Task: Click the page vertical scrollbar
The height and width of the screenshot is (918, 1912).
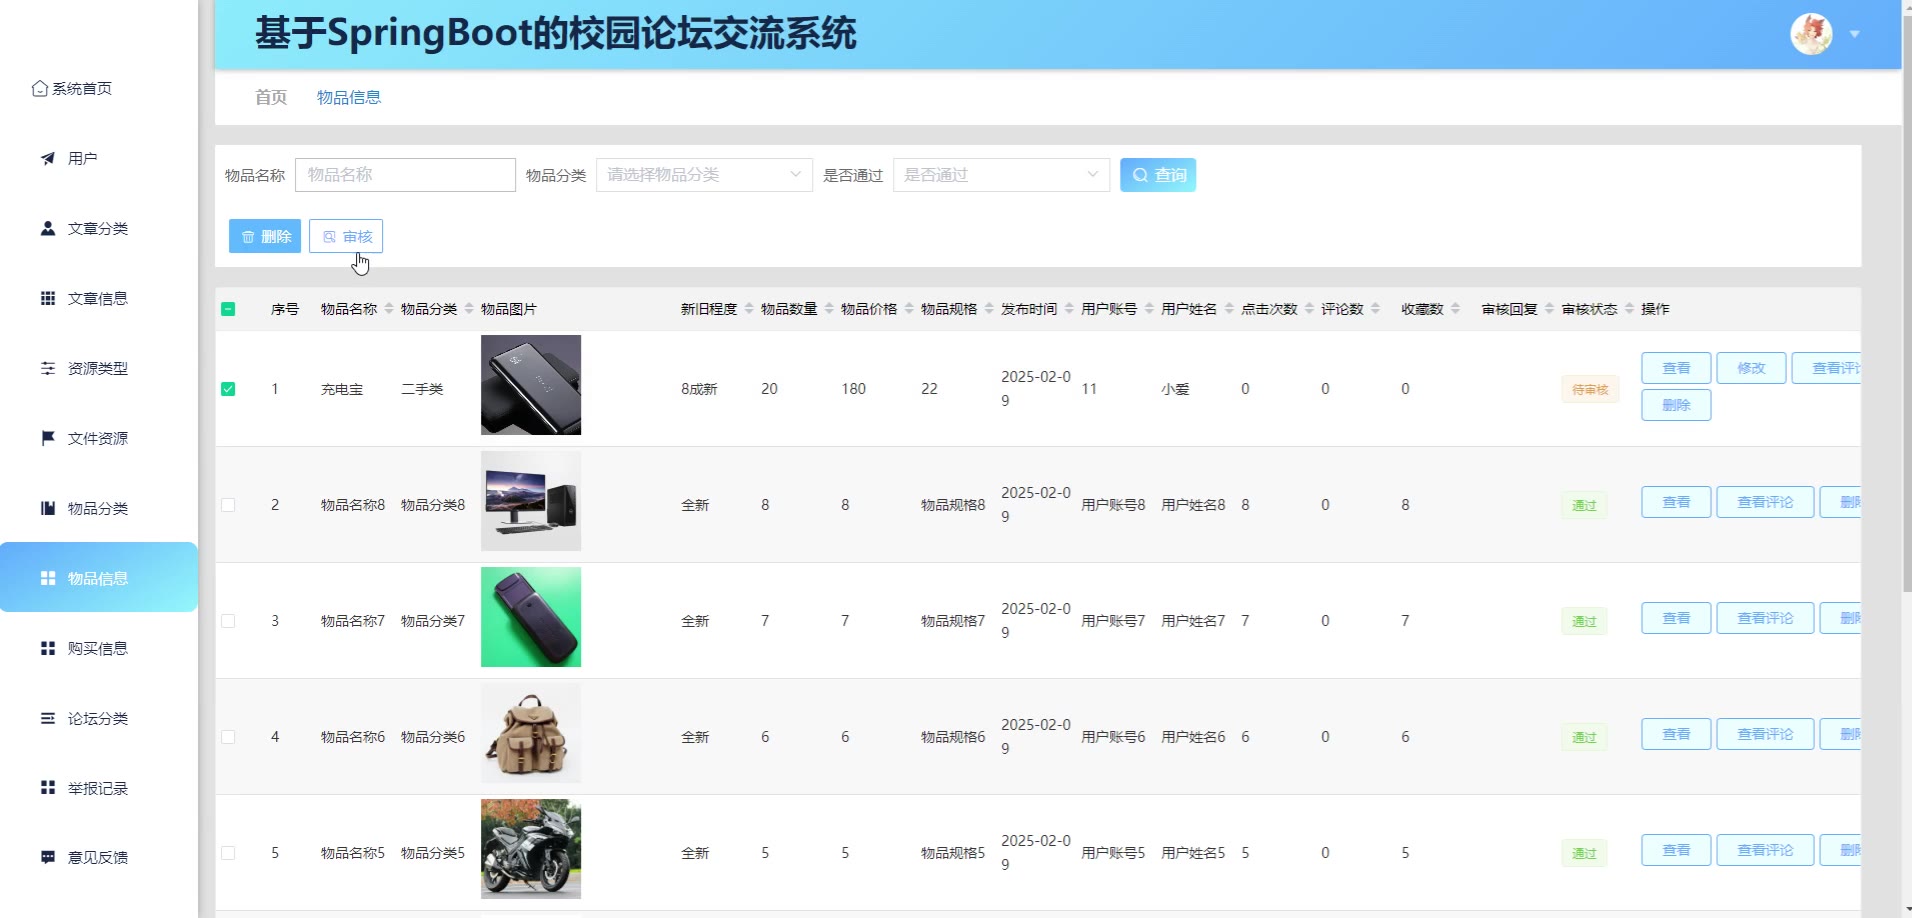Action: tap(1906, 300)
